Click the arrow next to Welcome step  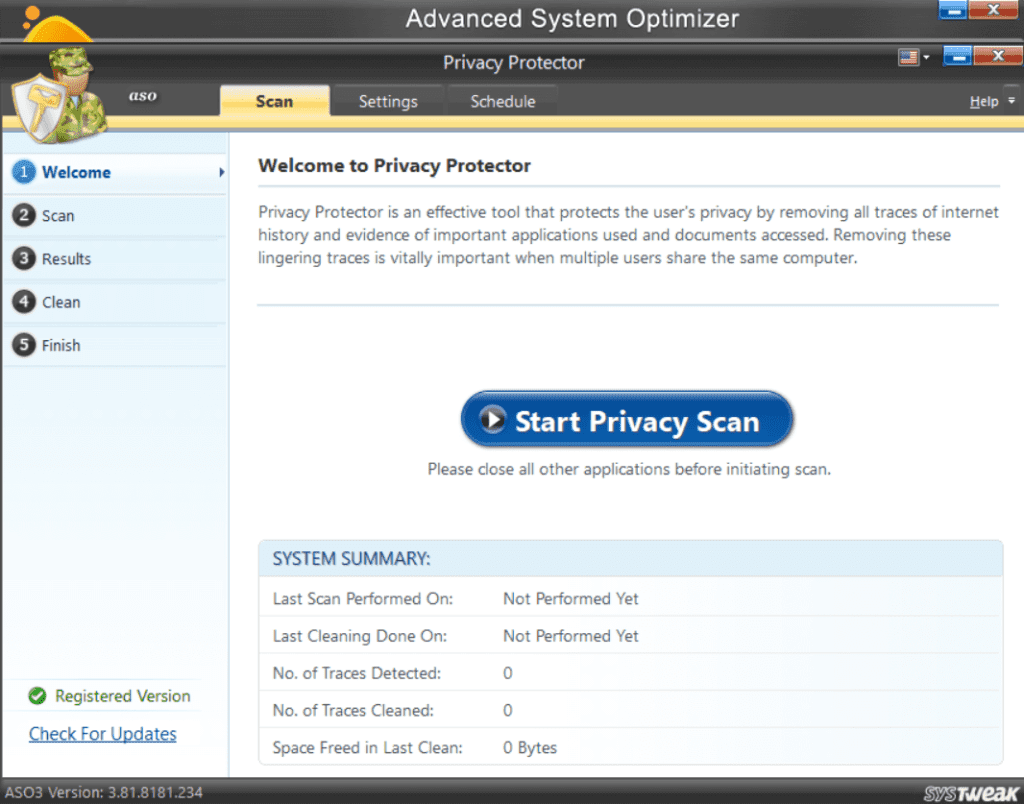[x=222, y=172]
